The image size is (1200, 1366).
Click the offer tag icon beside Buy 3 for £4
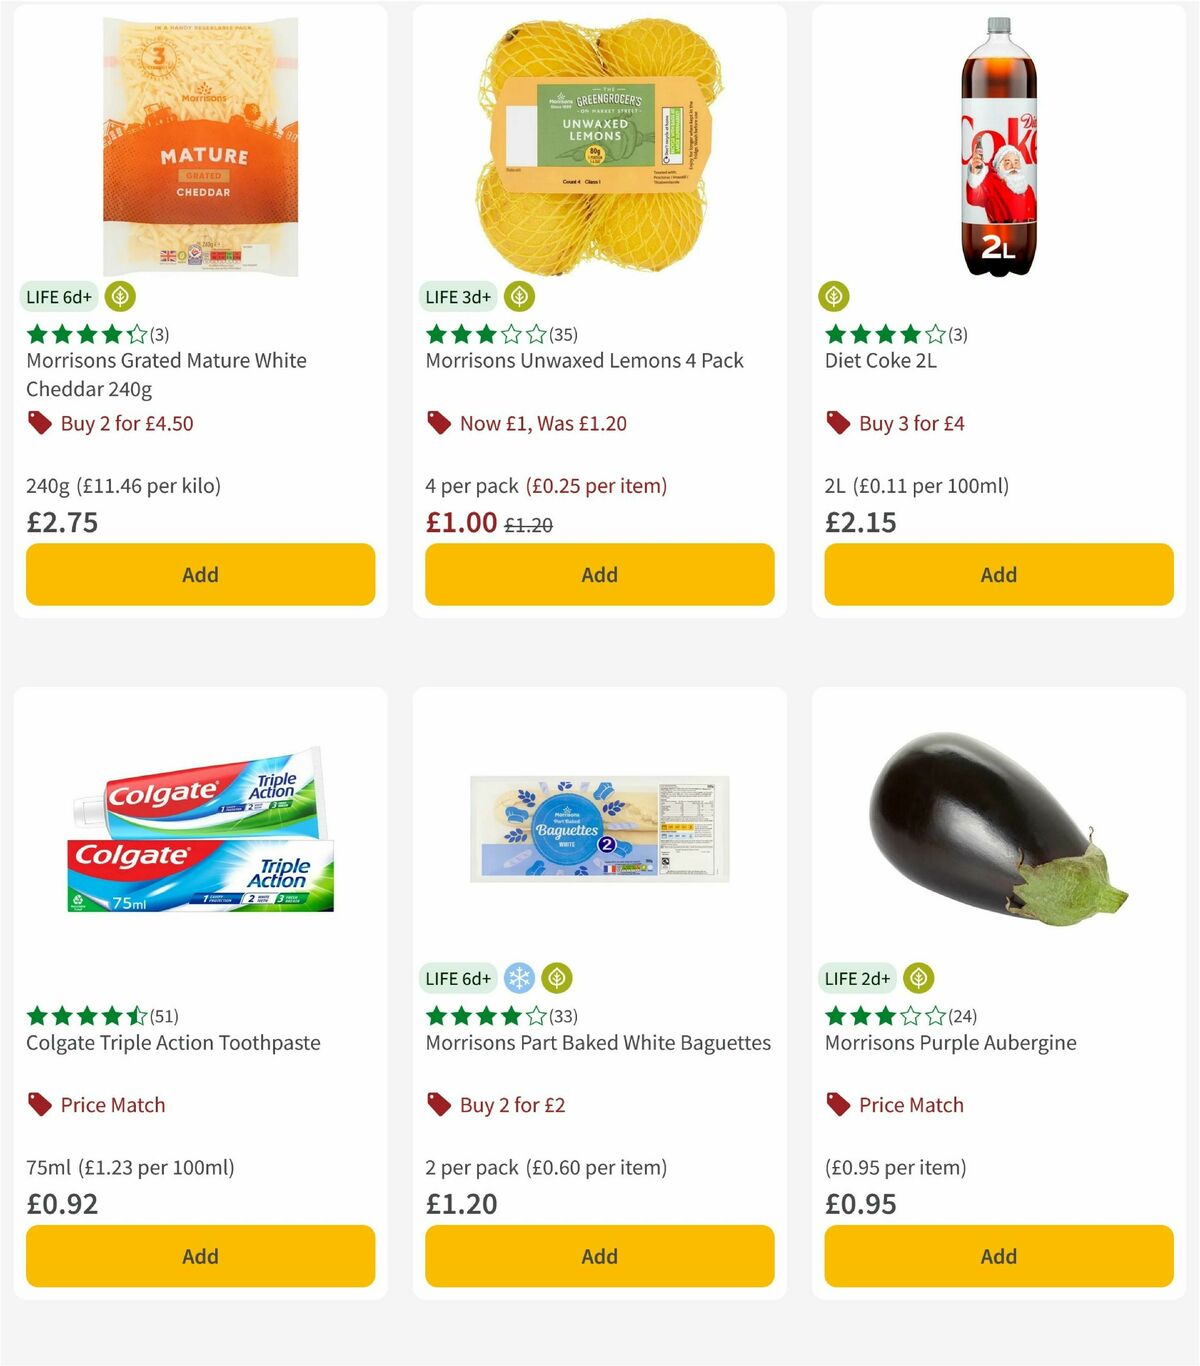coord(838,422)
